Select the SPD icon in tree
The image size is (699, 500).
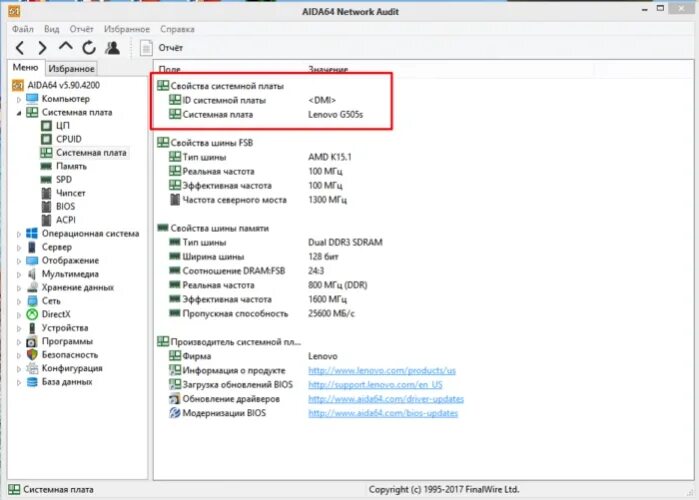46,180
